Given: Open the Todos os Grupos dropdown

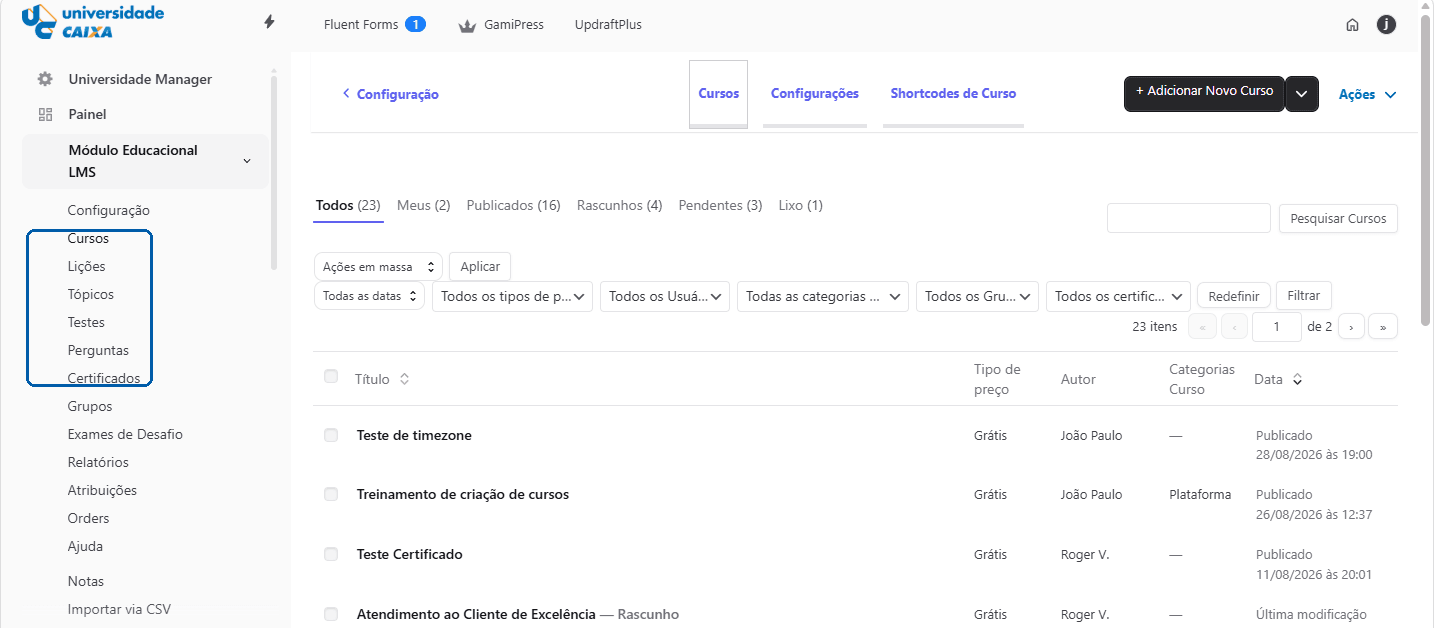Looking at the screenshot, I should [977, 296].
